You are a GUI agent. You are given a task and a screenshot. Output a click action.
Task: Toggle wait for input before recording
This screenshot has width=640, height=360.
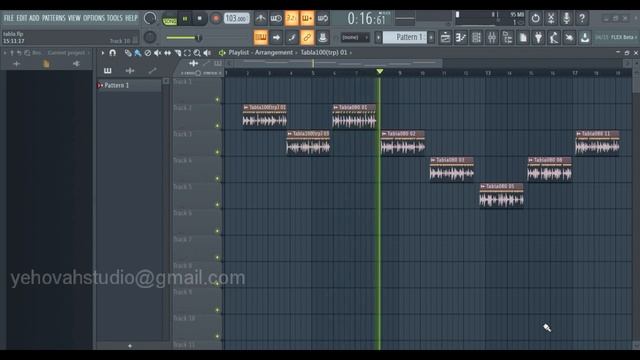pyautogui.click(x=276, y=18)
